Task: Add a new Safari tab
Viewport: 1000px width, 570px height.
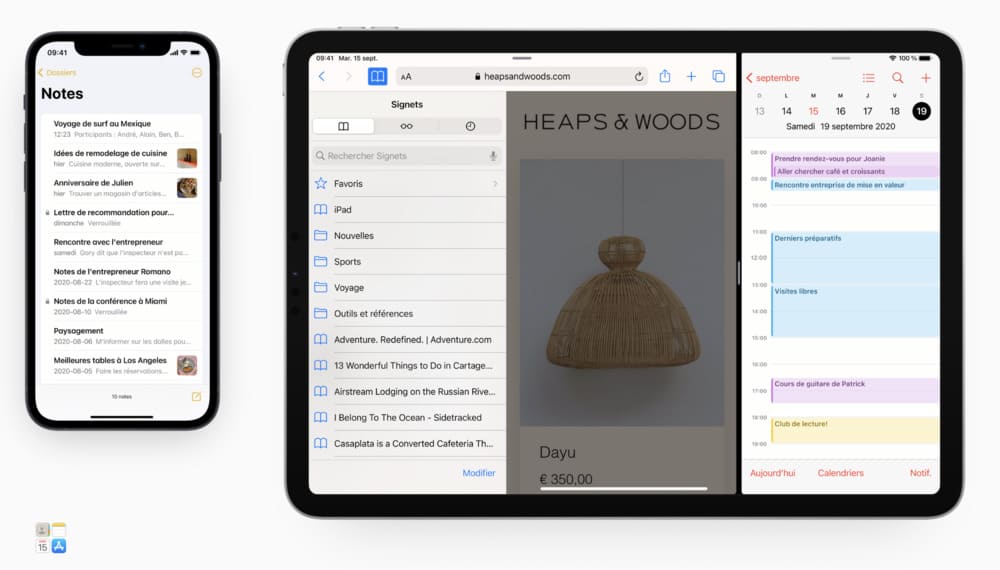Action: coord(691,77)
